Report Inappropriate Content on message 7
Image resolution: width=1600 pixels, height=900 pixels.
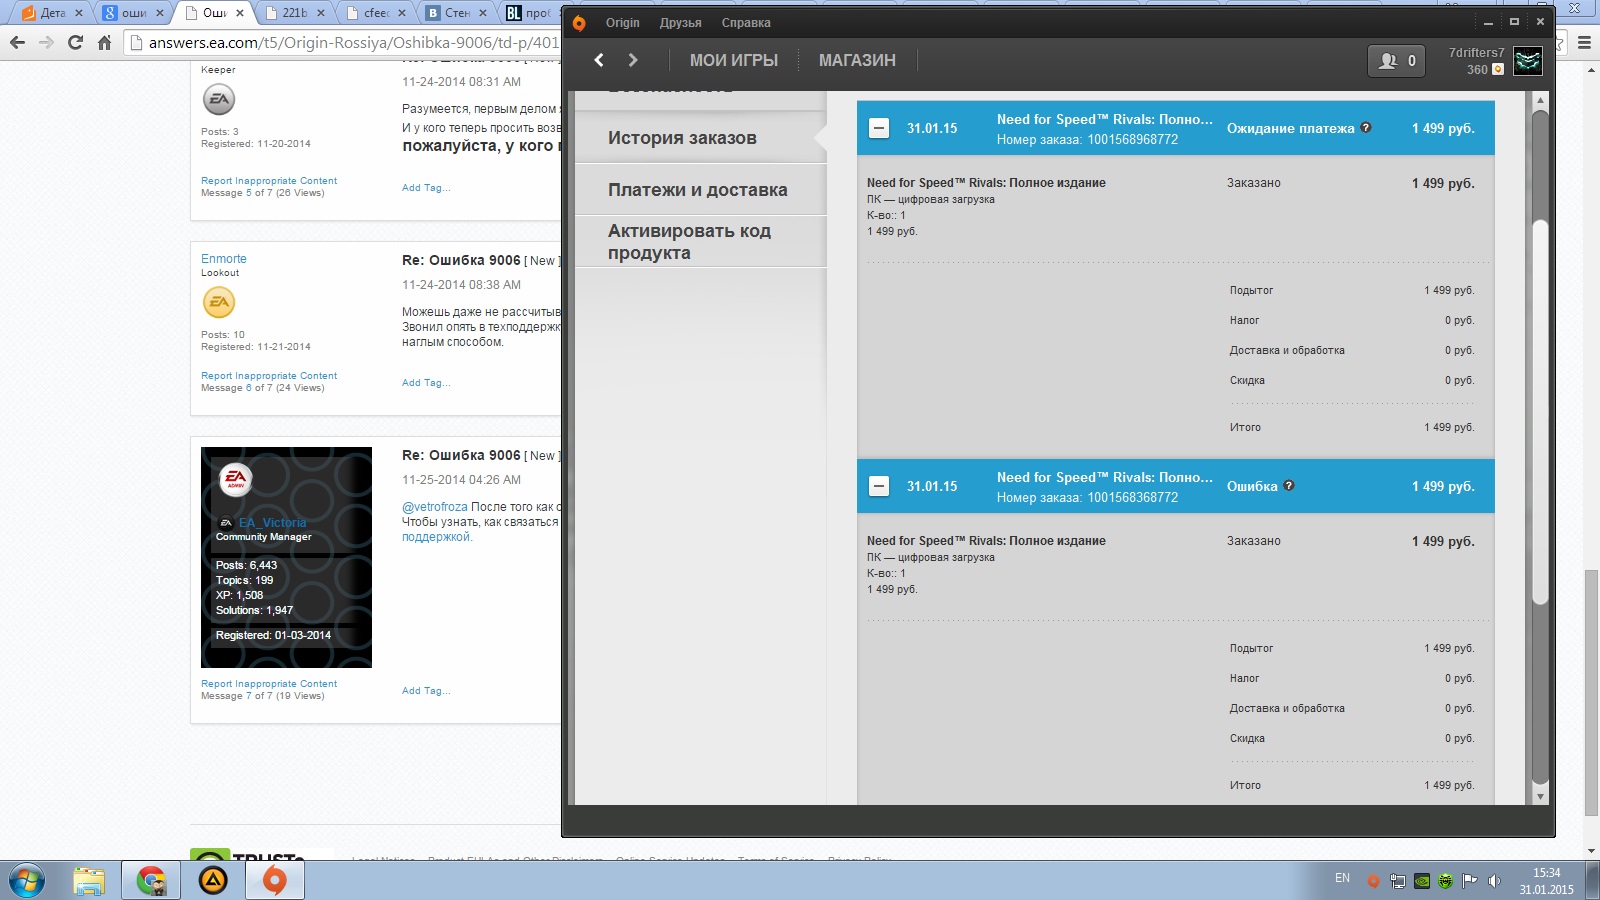coord(269,684)
